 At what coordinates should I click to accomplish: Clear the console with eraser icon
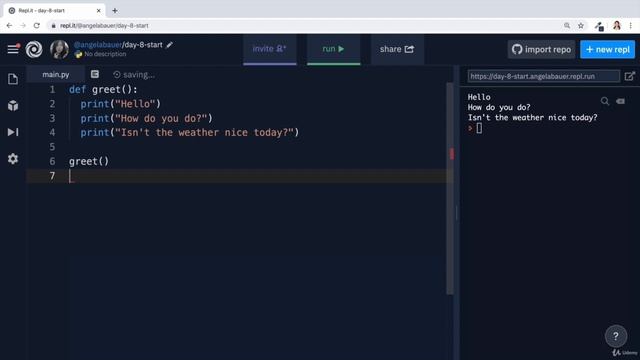(x=620, y=101)
